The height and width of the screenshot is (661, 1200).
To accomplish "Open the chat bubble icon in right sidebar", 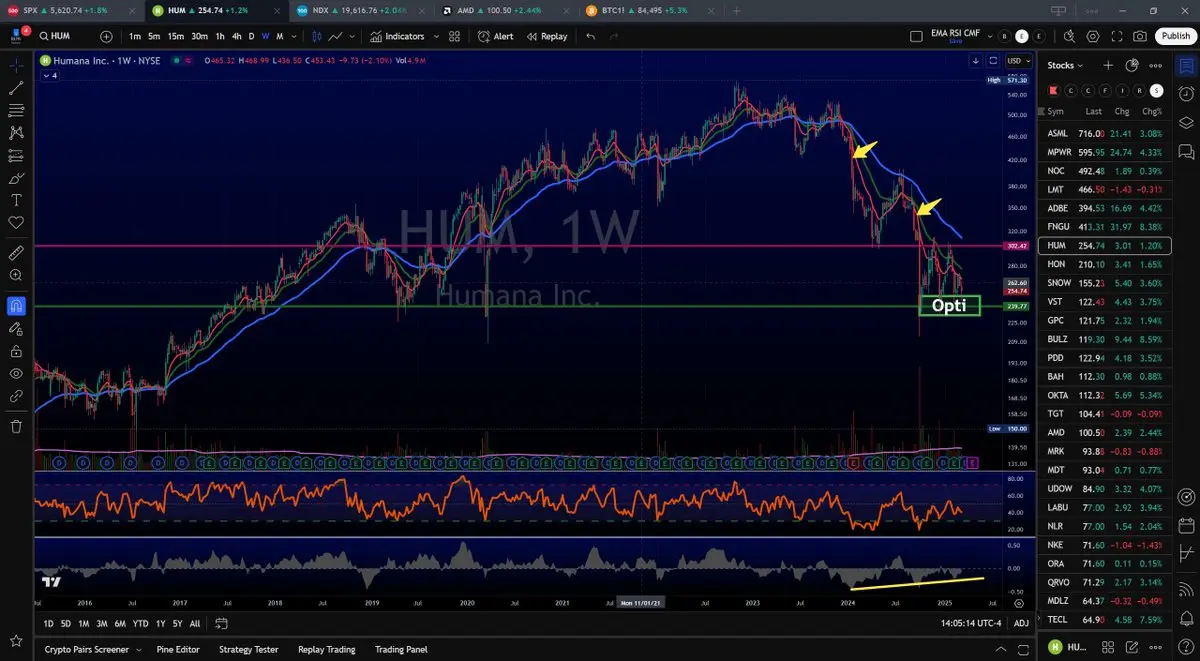I will click(x=1186, y=152).
